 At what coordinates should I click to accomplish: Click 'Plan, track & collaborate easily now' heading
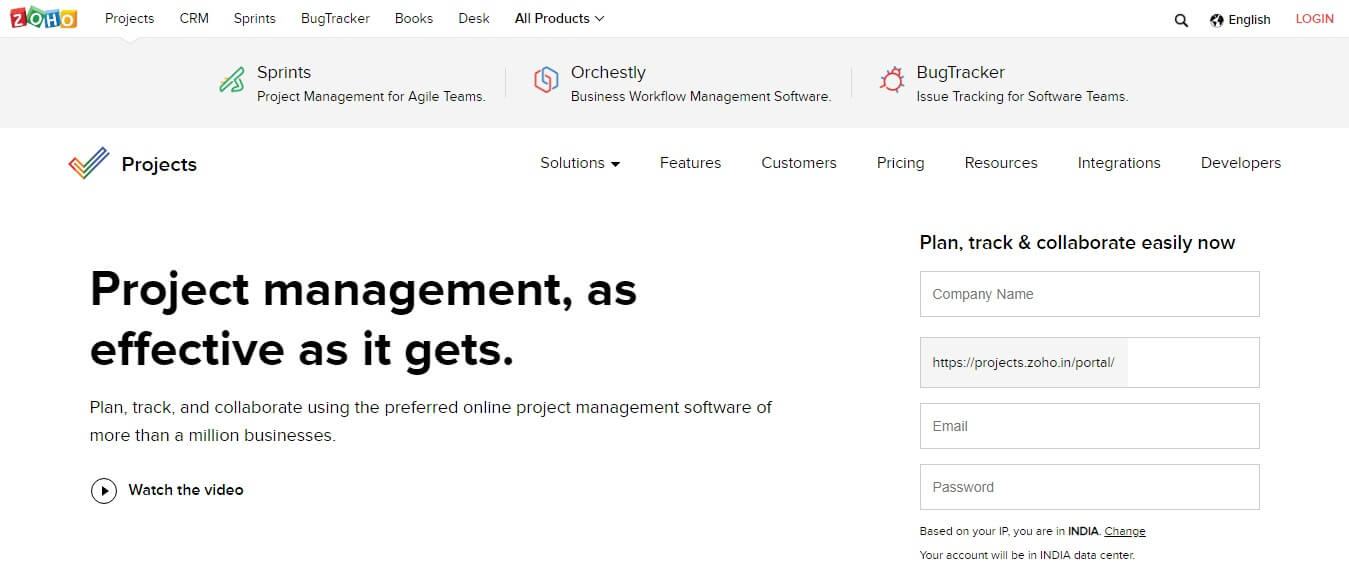click(1077, 242)
